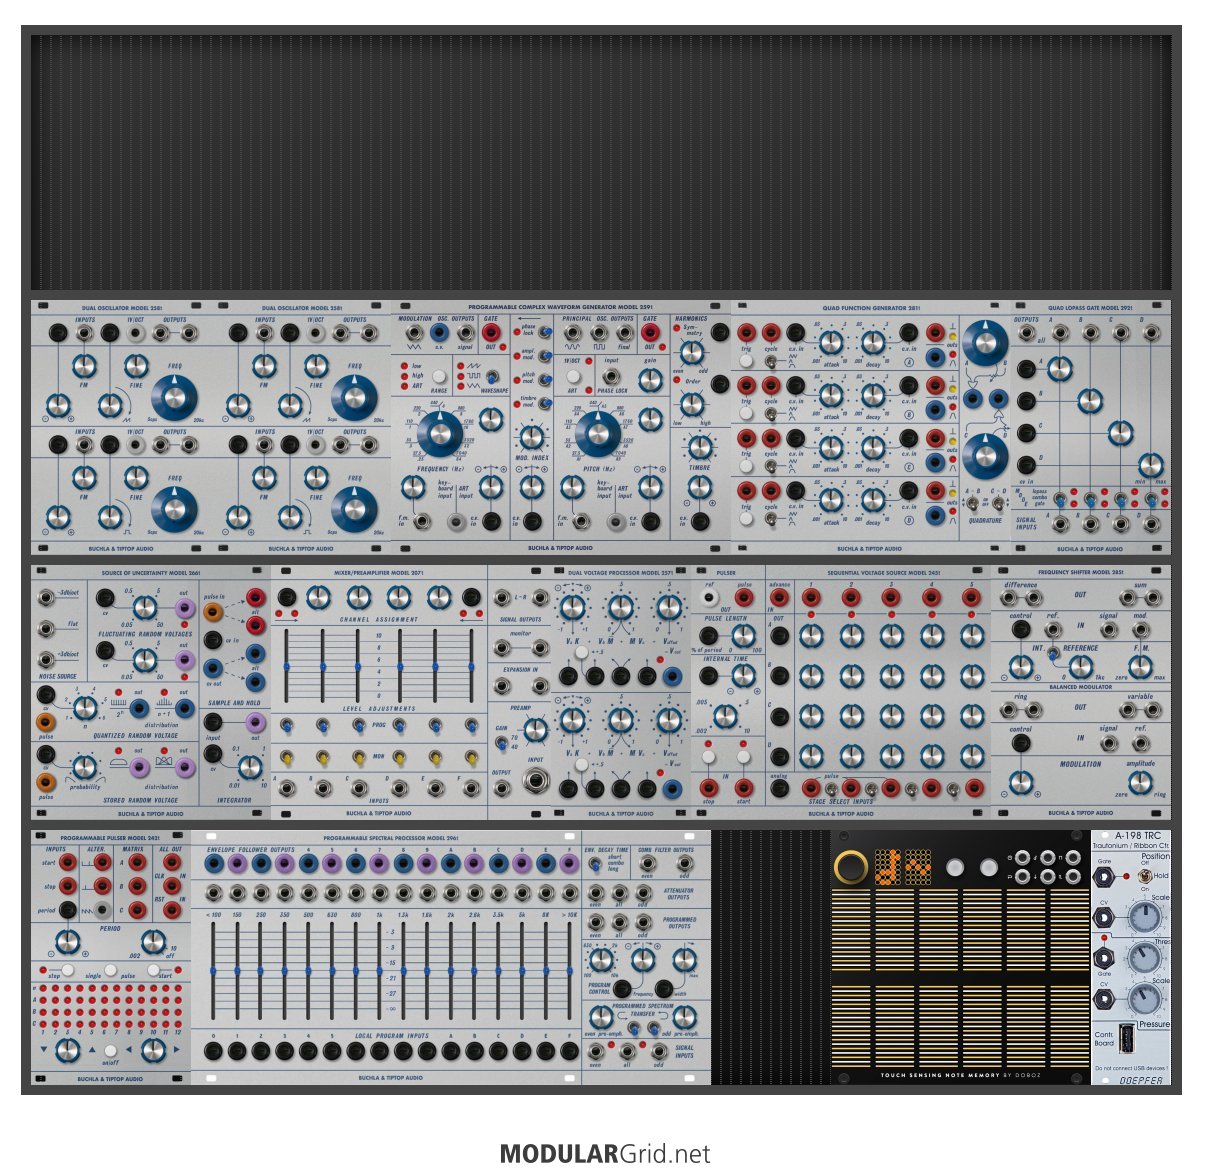This screenshot has height=1175, width=1212.
Task: Click the leftmost Dual Oscillator's upper 1V/OCT jack
Action: tap(136, 333)
